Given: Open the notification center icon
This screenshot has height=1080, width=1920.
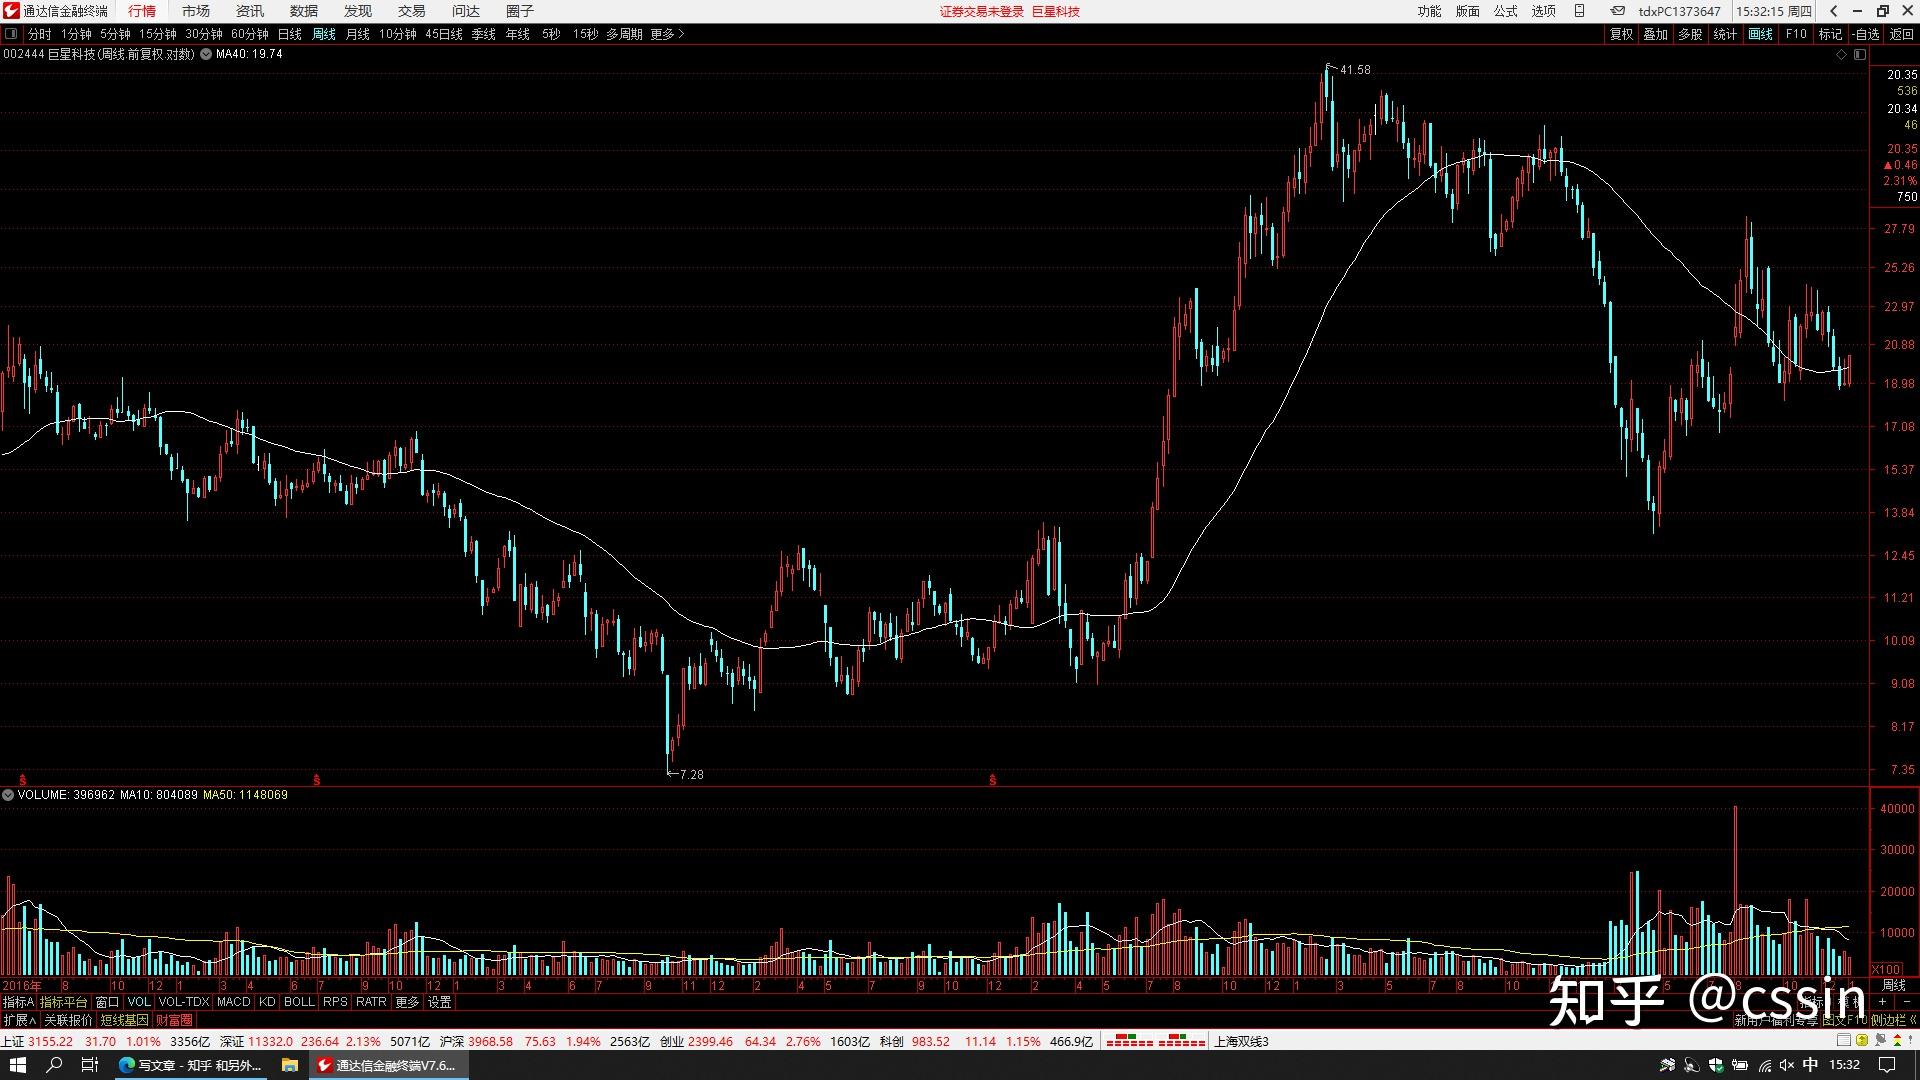Looking at the screenshot, I should point(1887,1065).
